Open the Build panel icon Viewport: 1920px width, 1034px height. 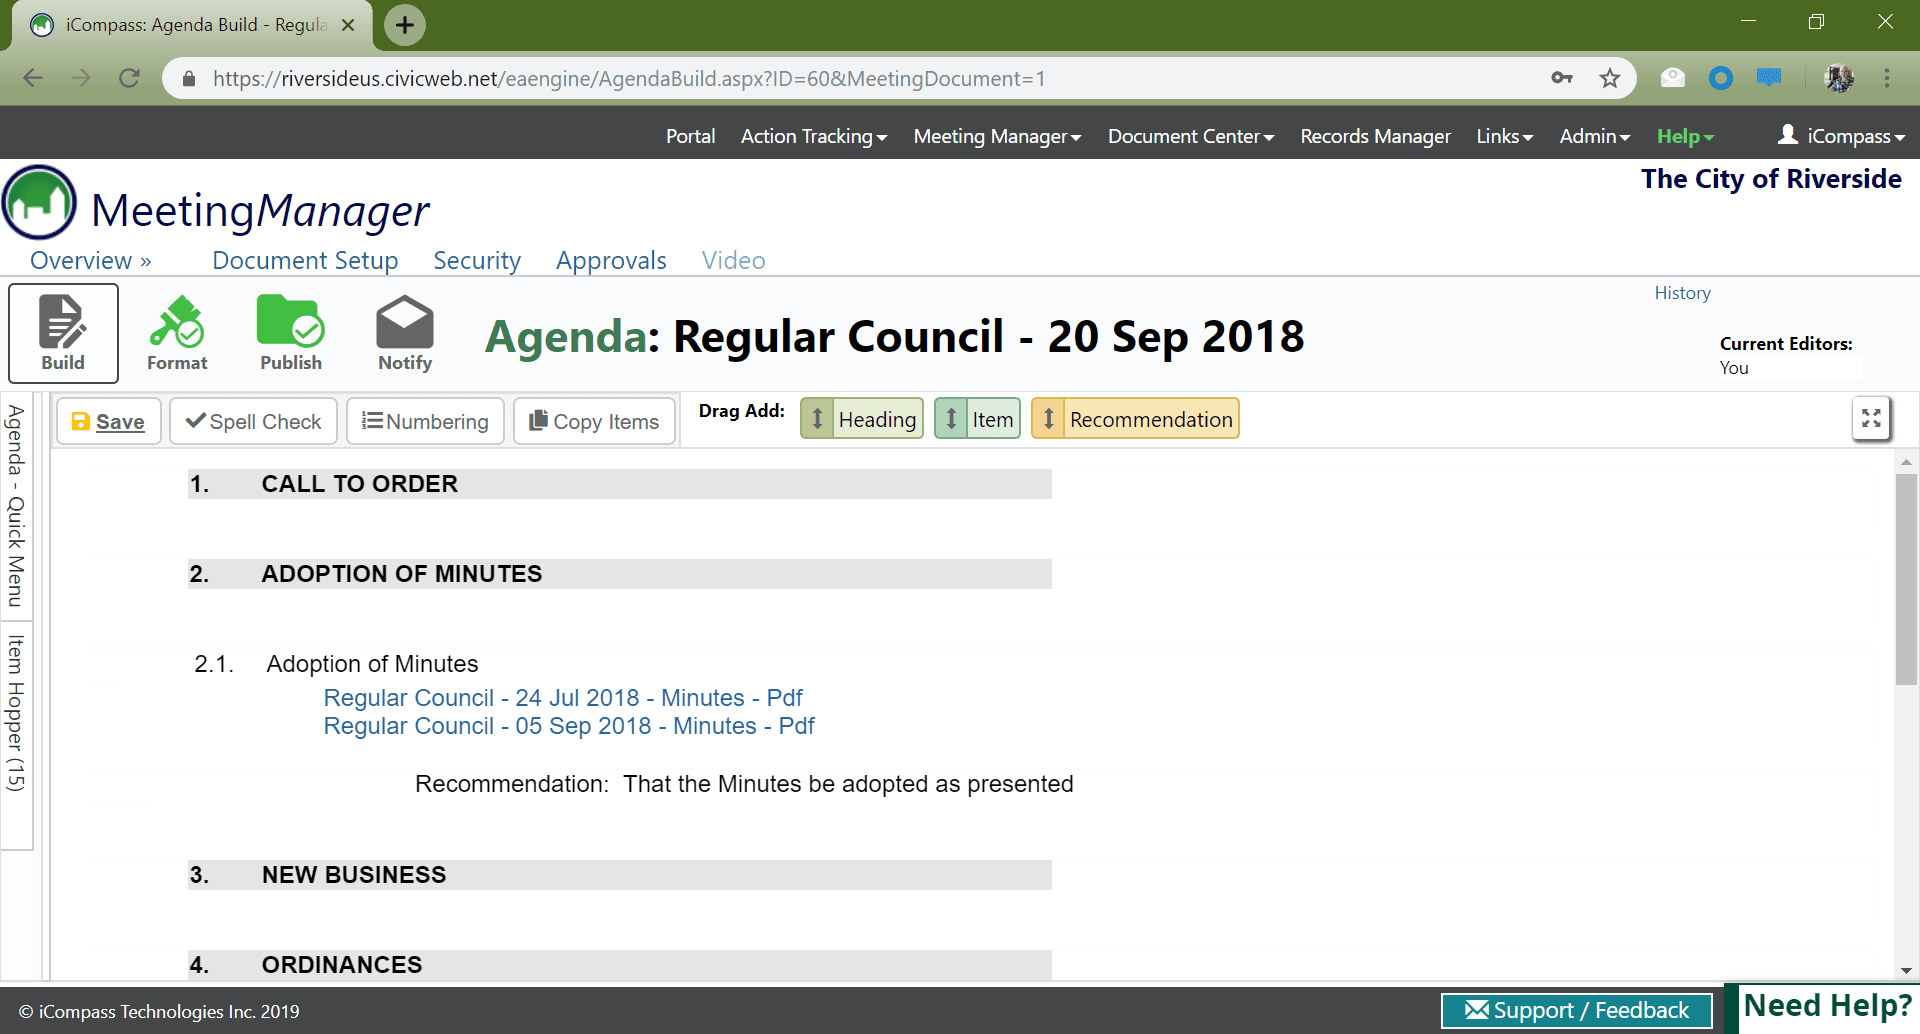(62, 332)
